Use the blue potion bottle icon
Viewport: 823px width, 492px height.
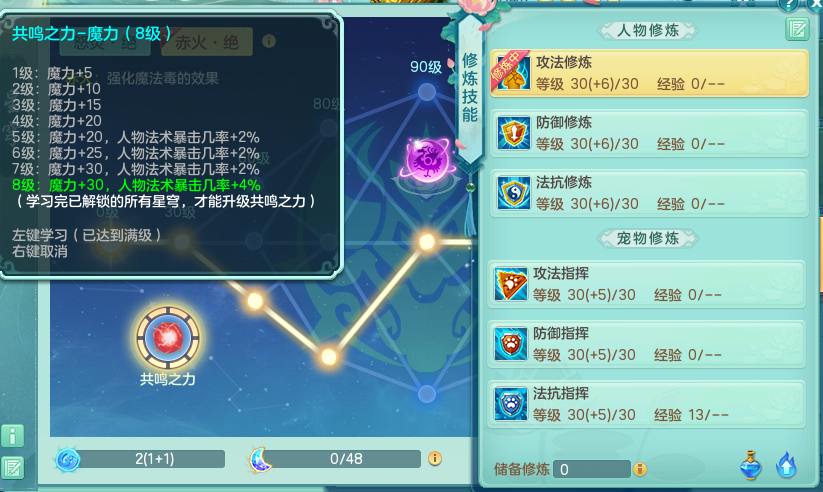pos(751,465)
